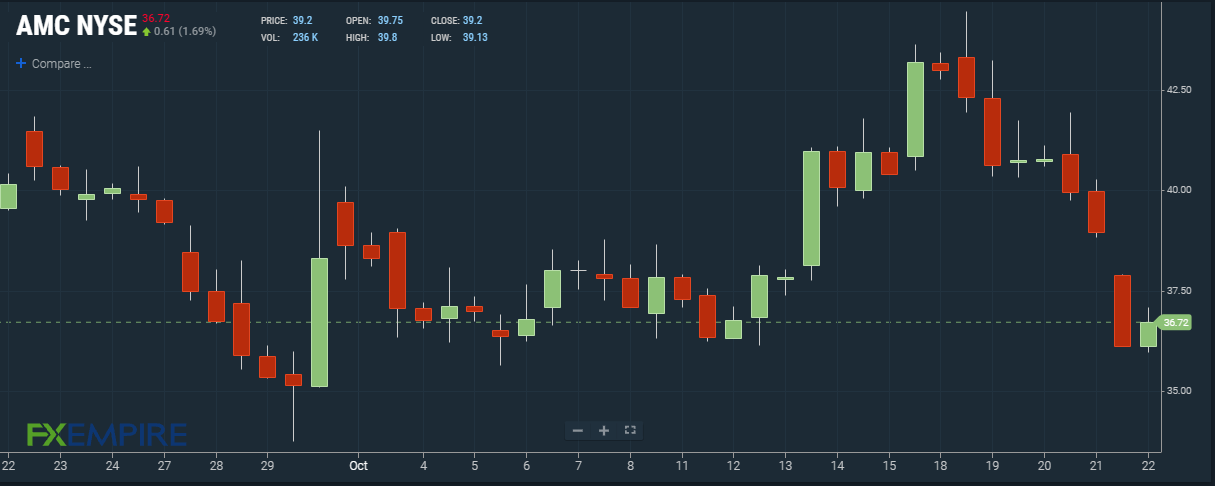Image resolution: width=1215 pixels, height=486 pixels.
Task: Click the FX Empire logo watermark
Action: coord(106,434)
